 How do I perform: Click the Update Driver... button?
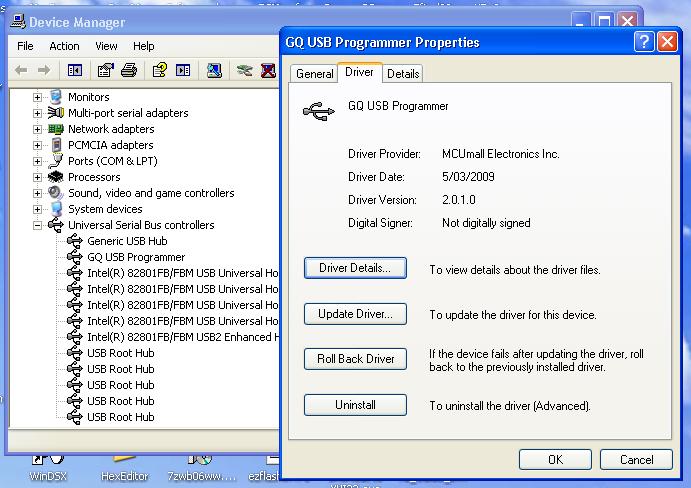click(355, 314)
